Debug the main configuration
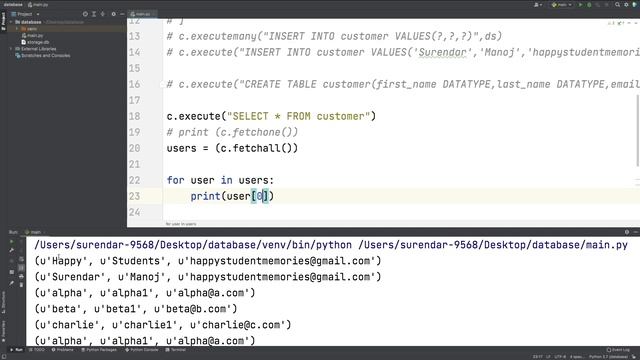 pyautogui.click(x=589, y=4)
